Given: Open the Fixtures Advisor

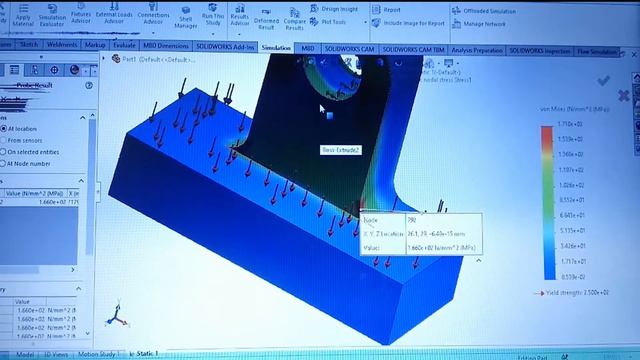Looking at the screenshot, I should click(x=81, y=13).
